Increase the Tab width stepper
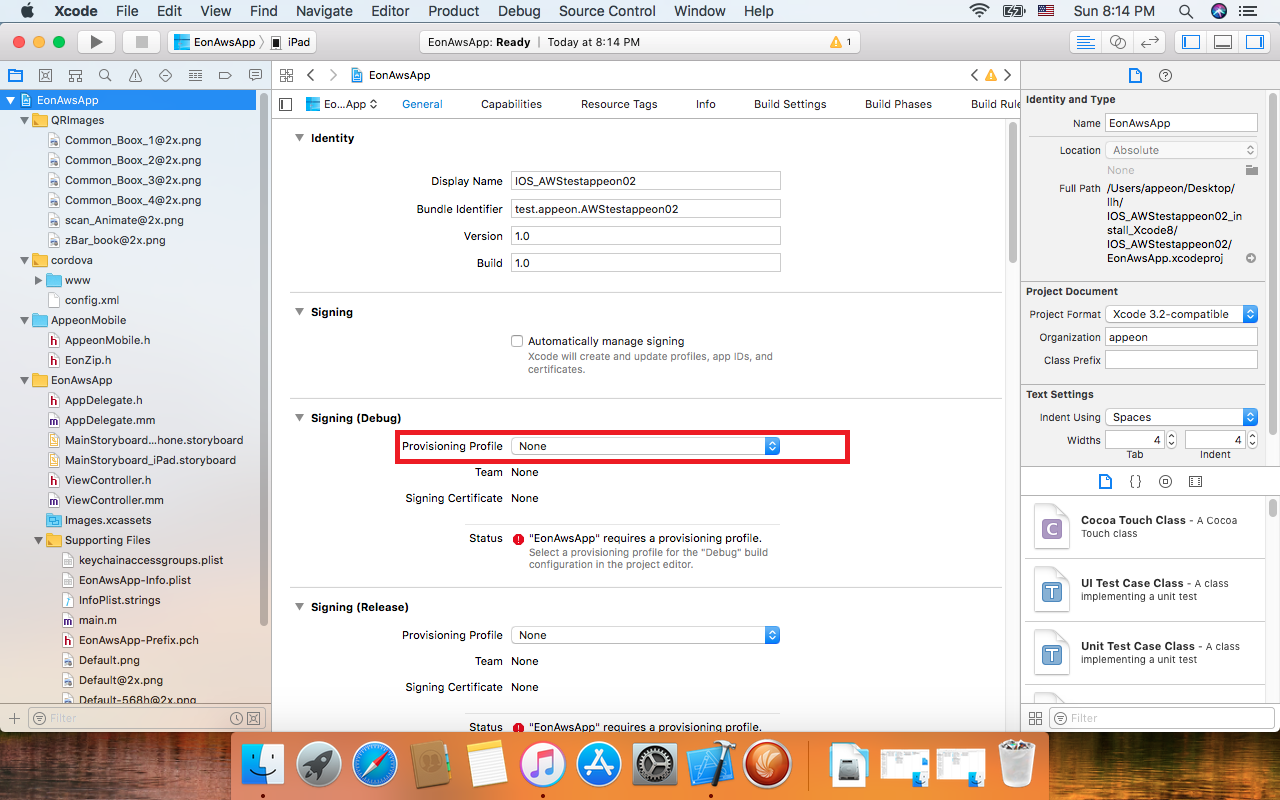1280x800 pixels. [x=1172, y=435]
